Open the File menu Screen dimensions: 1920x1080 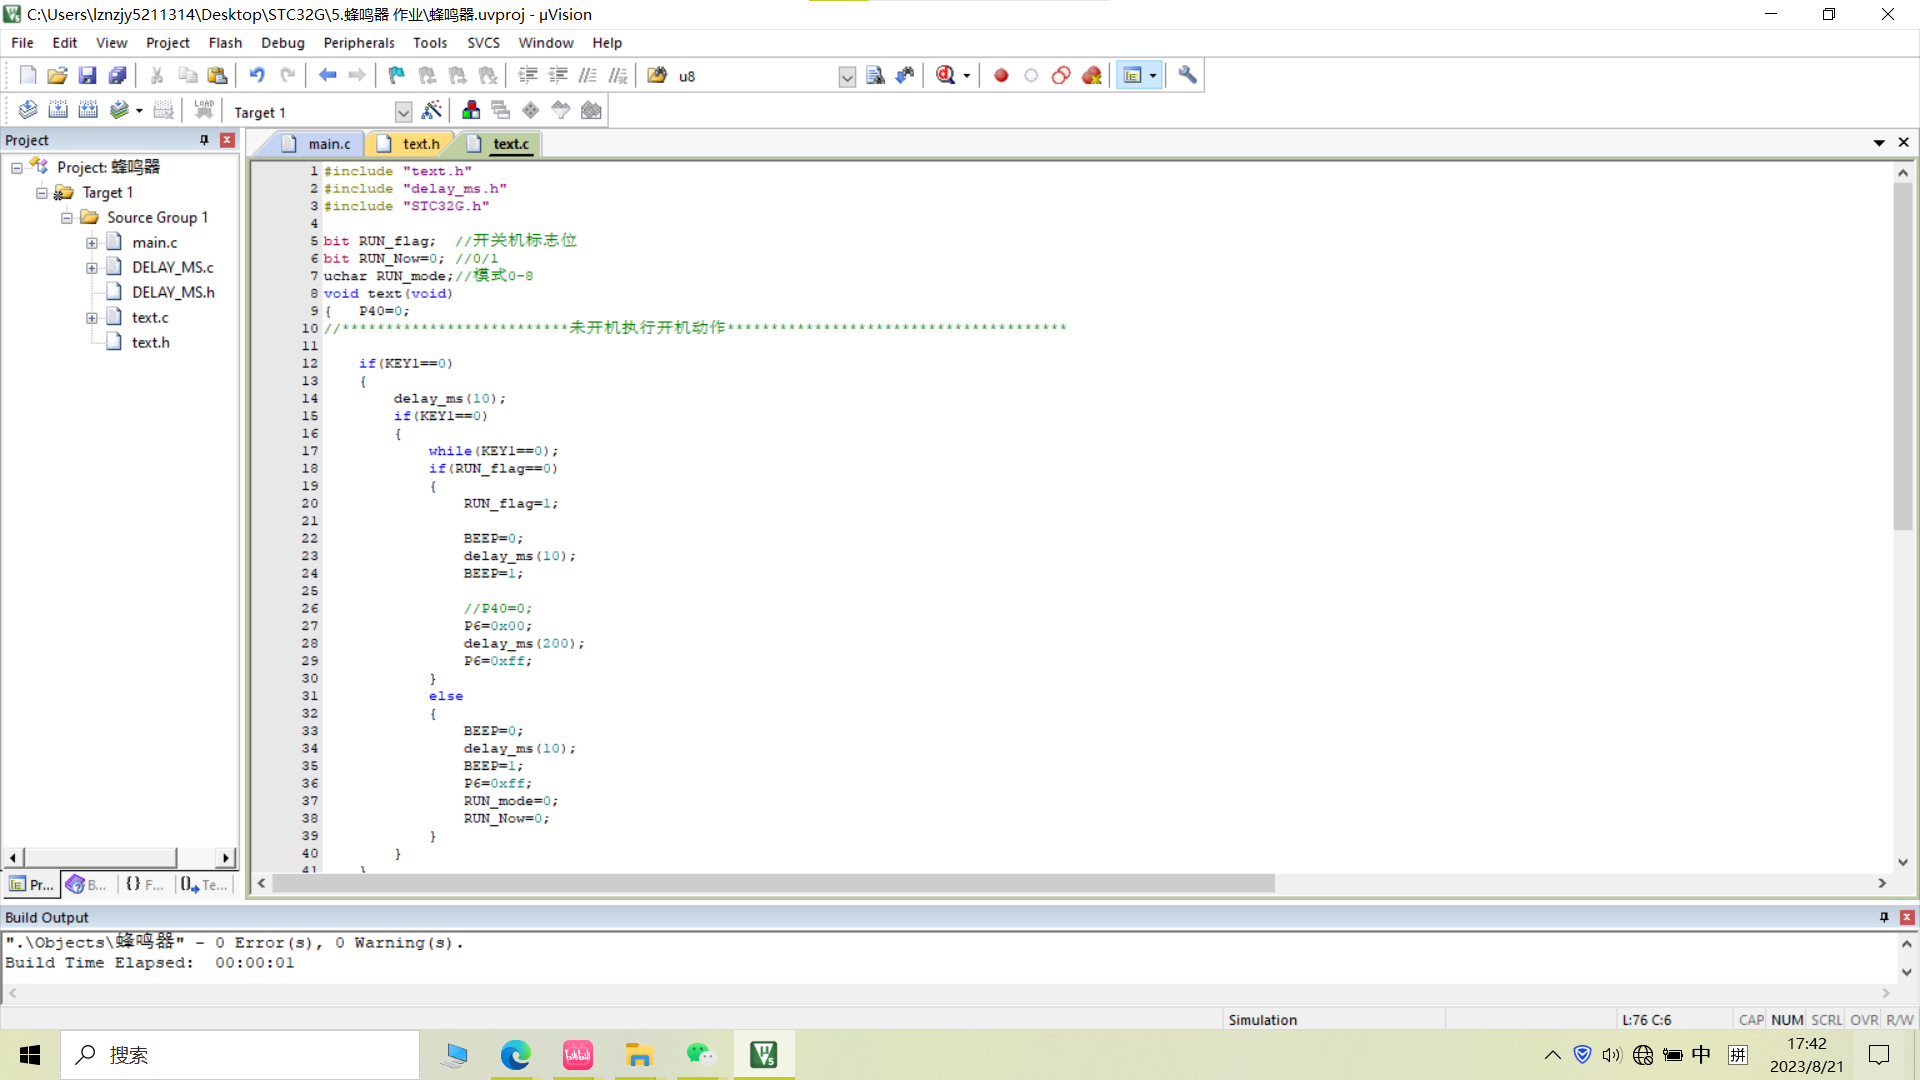point(22,43)
